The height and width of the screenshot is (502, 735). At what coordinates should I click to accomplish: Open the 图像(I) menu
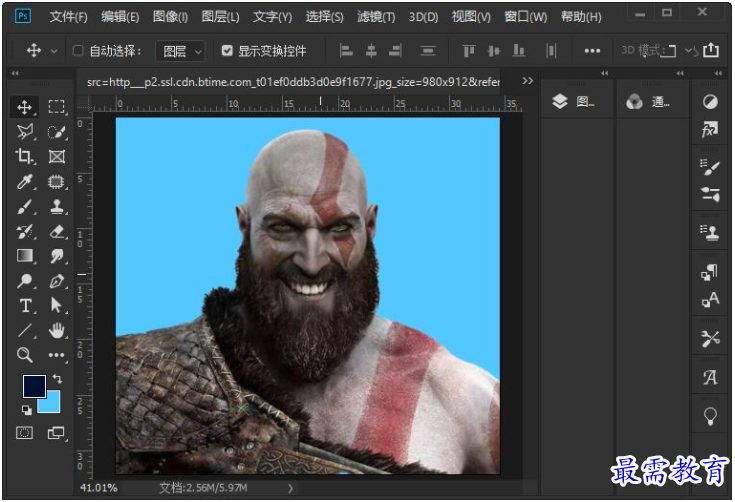click(171, 17)
